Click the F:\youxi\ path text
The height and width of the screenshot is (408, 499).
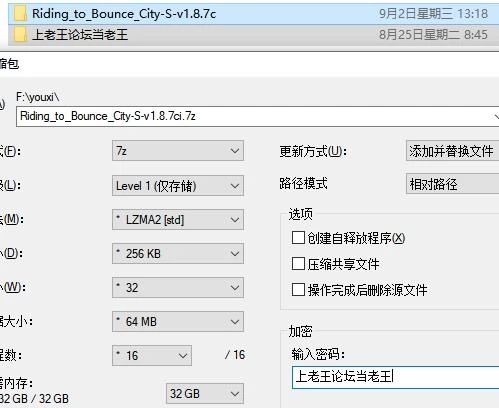point(38,97)
